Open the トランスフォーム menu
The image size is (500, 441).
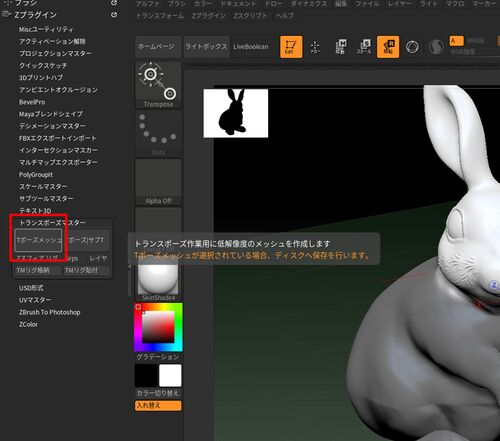pyautogui.click(x=160, y=16)
